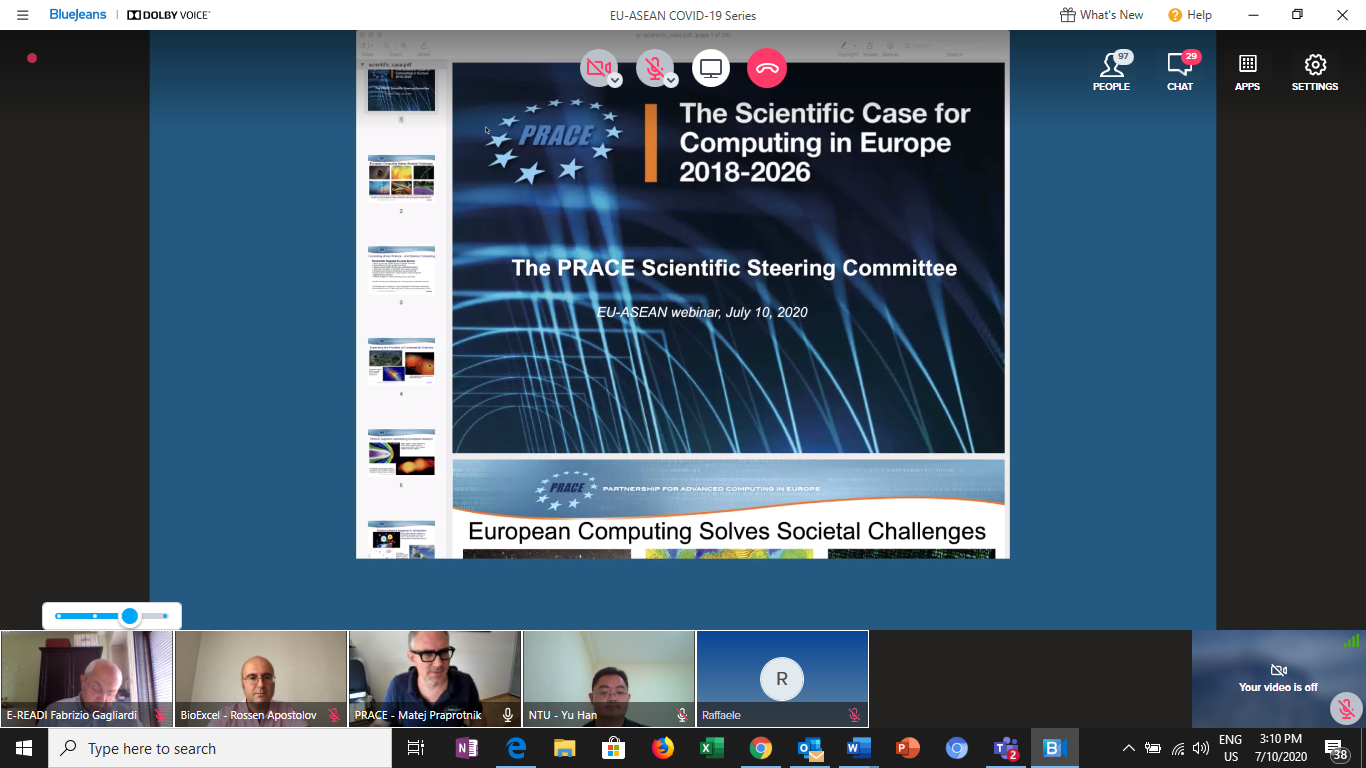
Task: Expand the camera options chevron
Action: [615, 80]
